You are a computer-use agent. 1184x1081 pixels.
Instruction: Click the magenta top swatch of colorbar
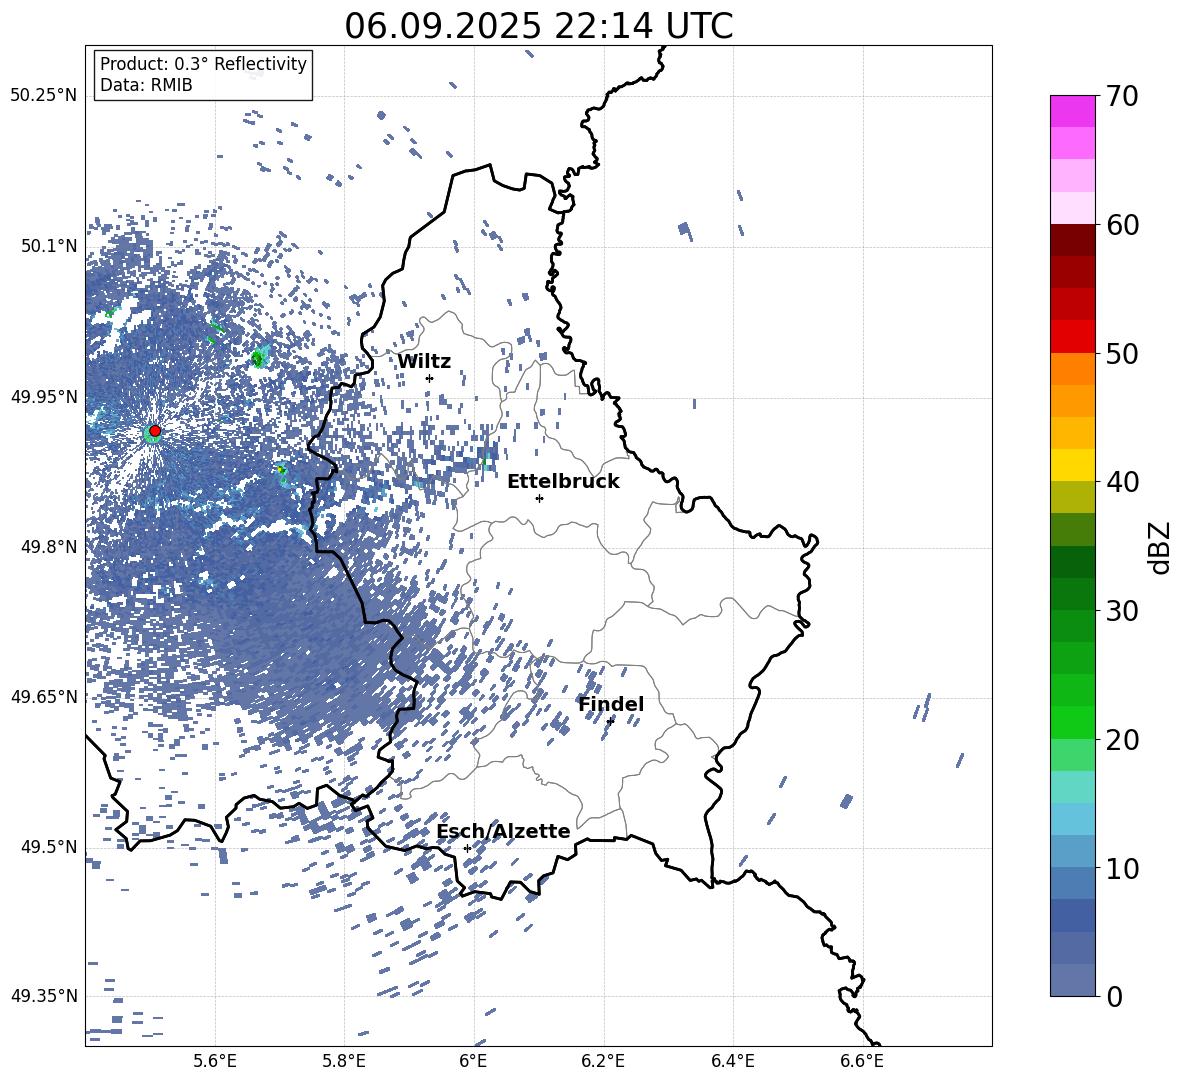(1072, 111)
